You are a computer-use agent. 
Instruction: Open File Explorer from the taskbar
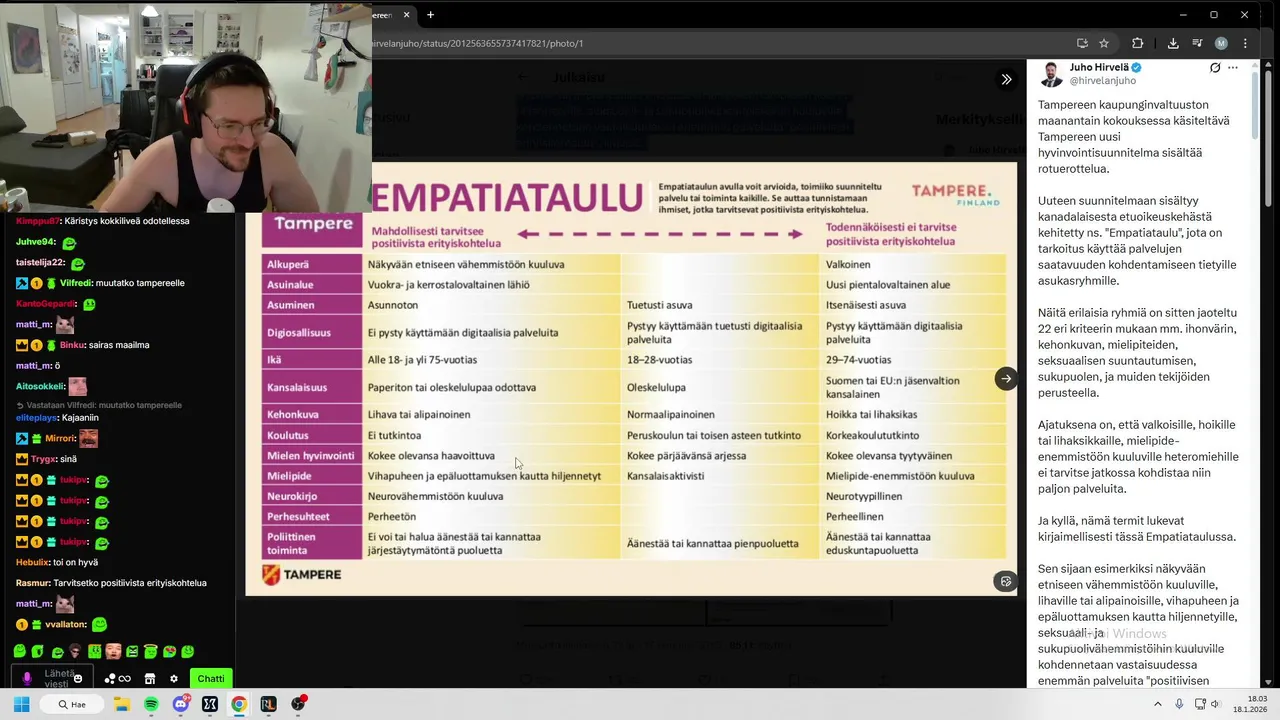122,704
